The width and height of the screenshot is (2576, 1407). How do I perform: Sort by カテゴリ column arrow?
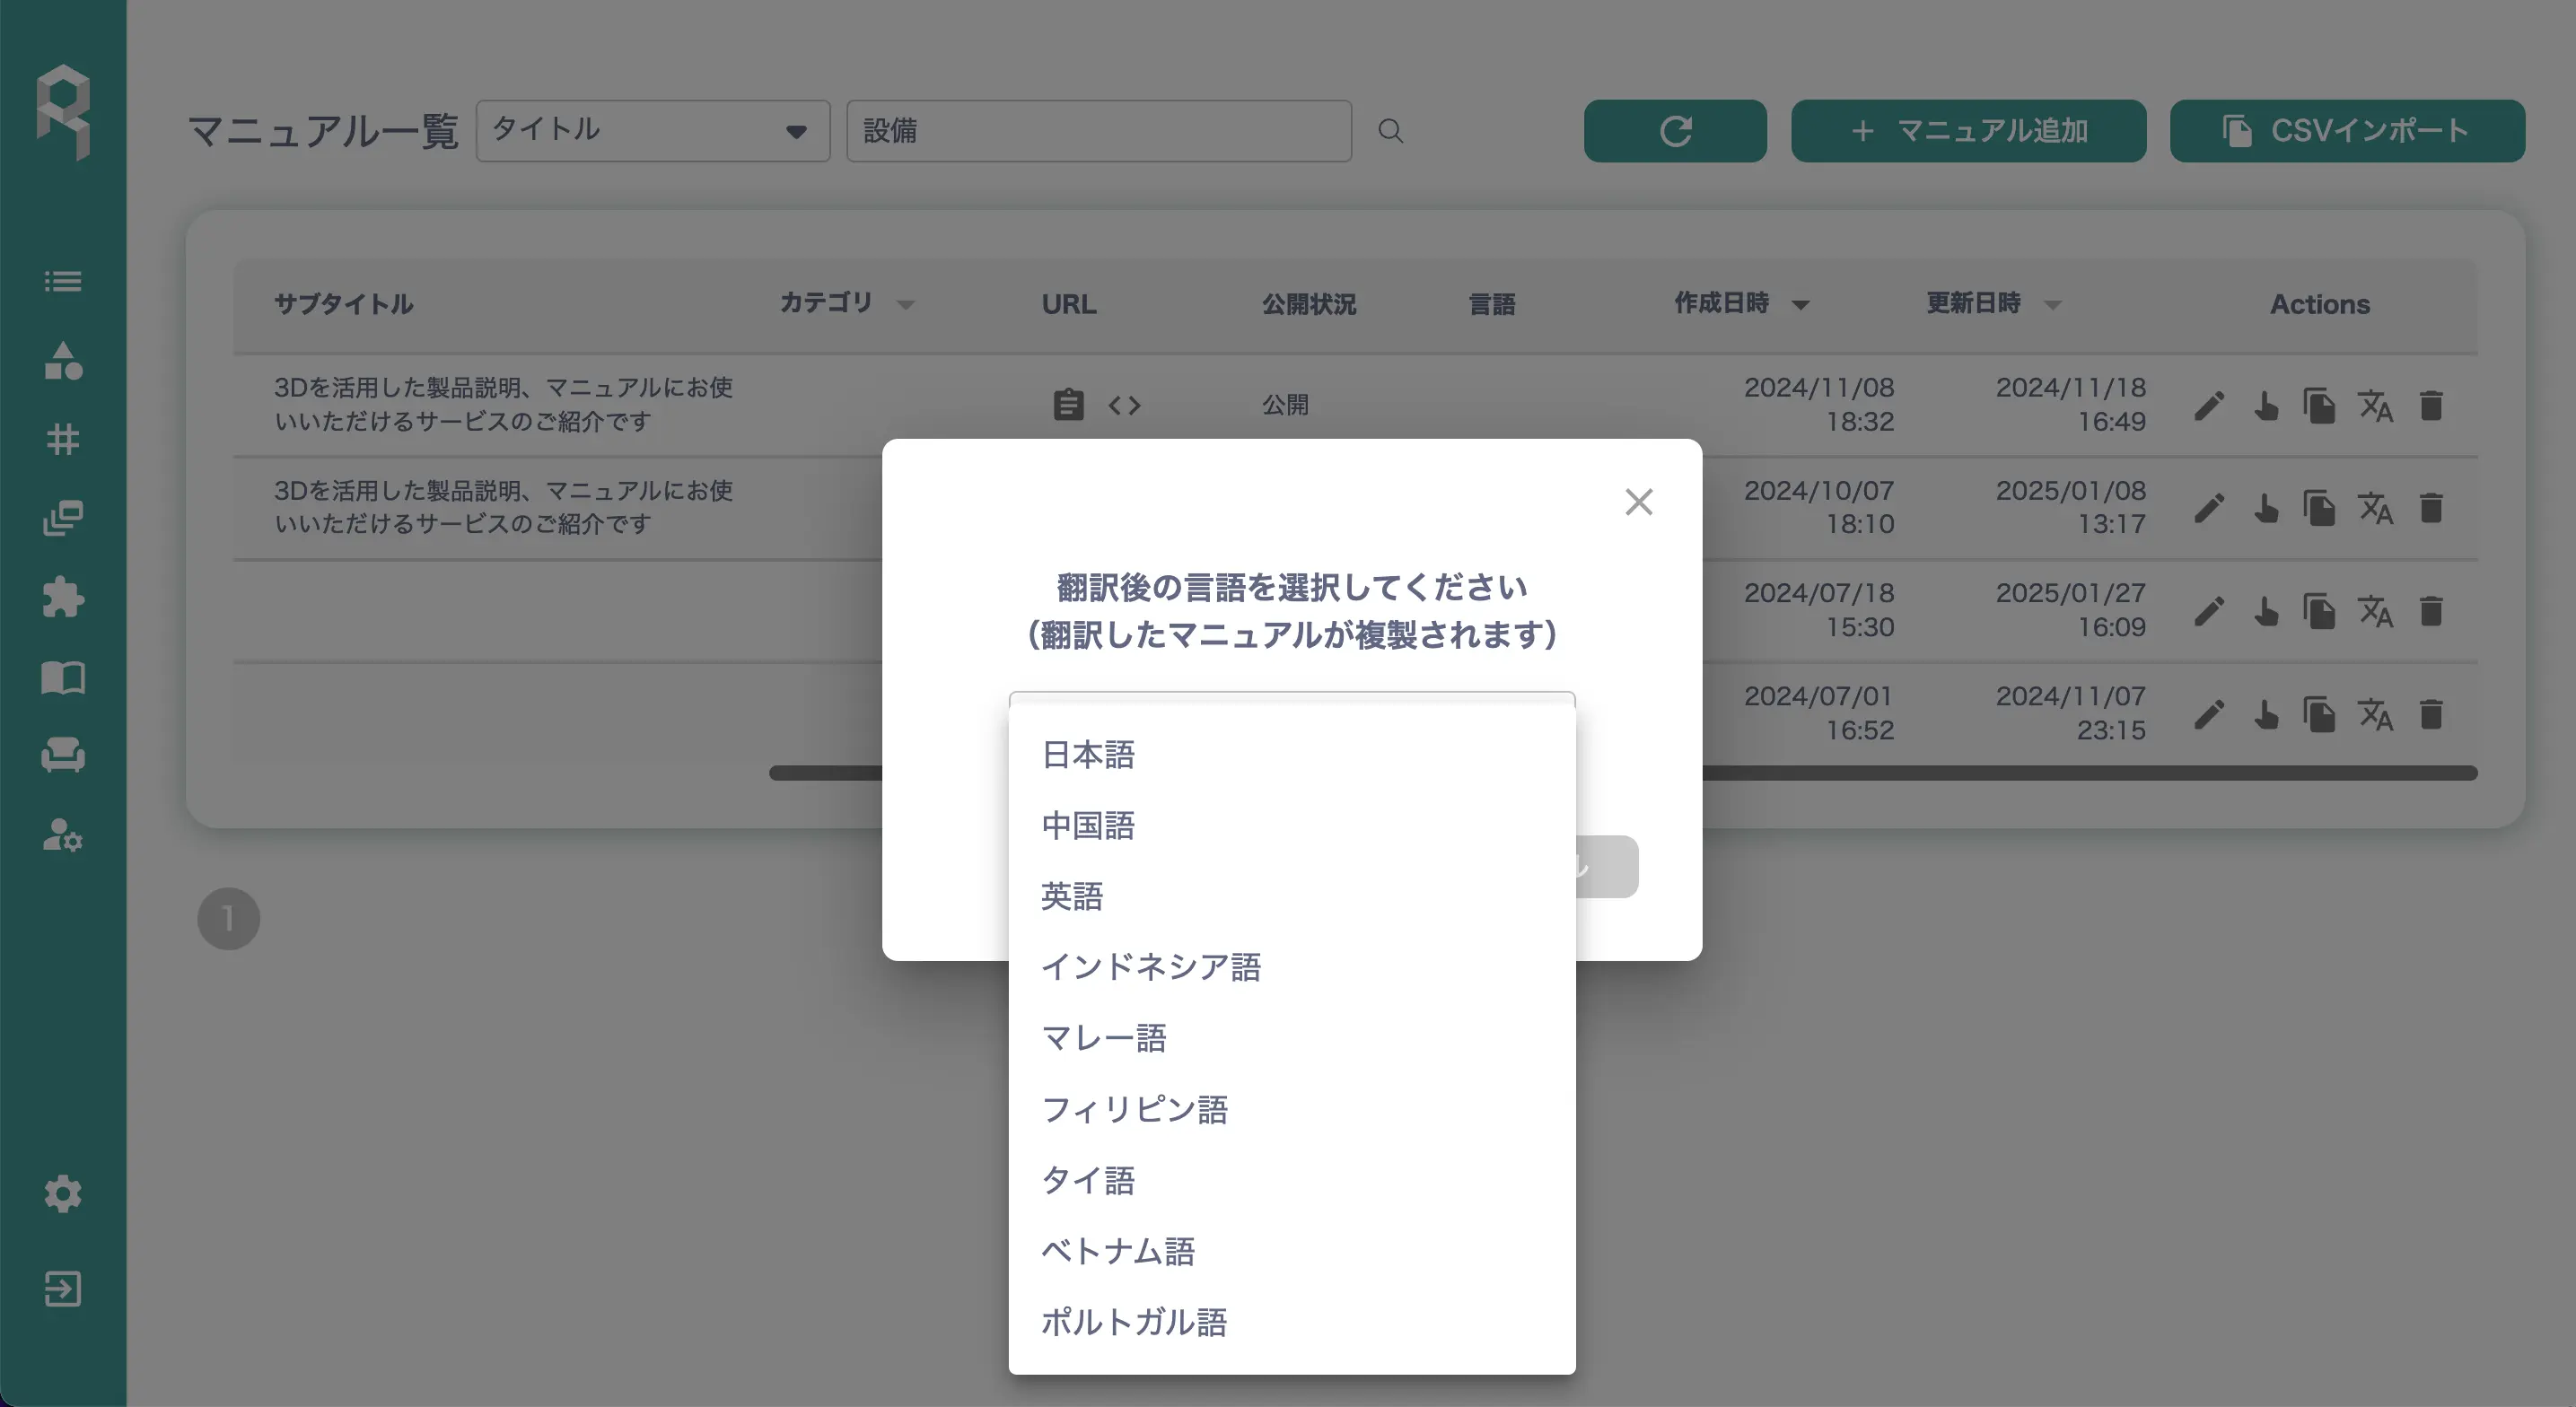tap(906, 305)
